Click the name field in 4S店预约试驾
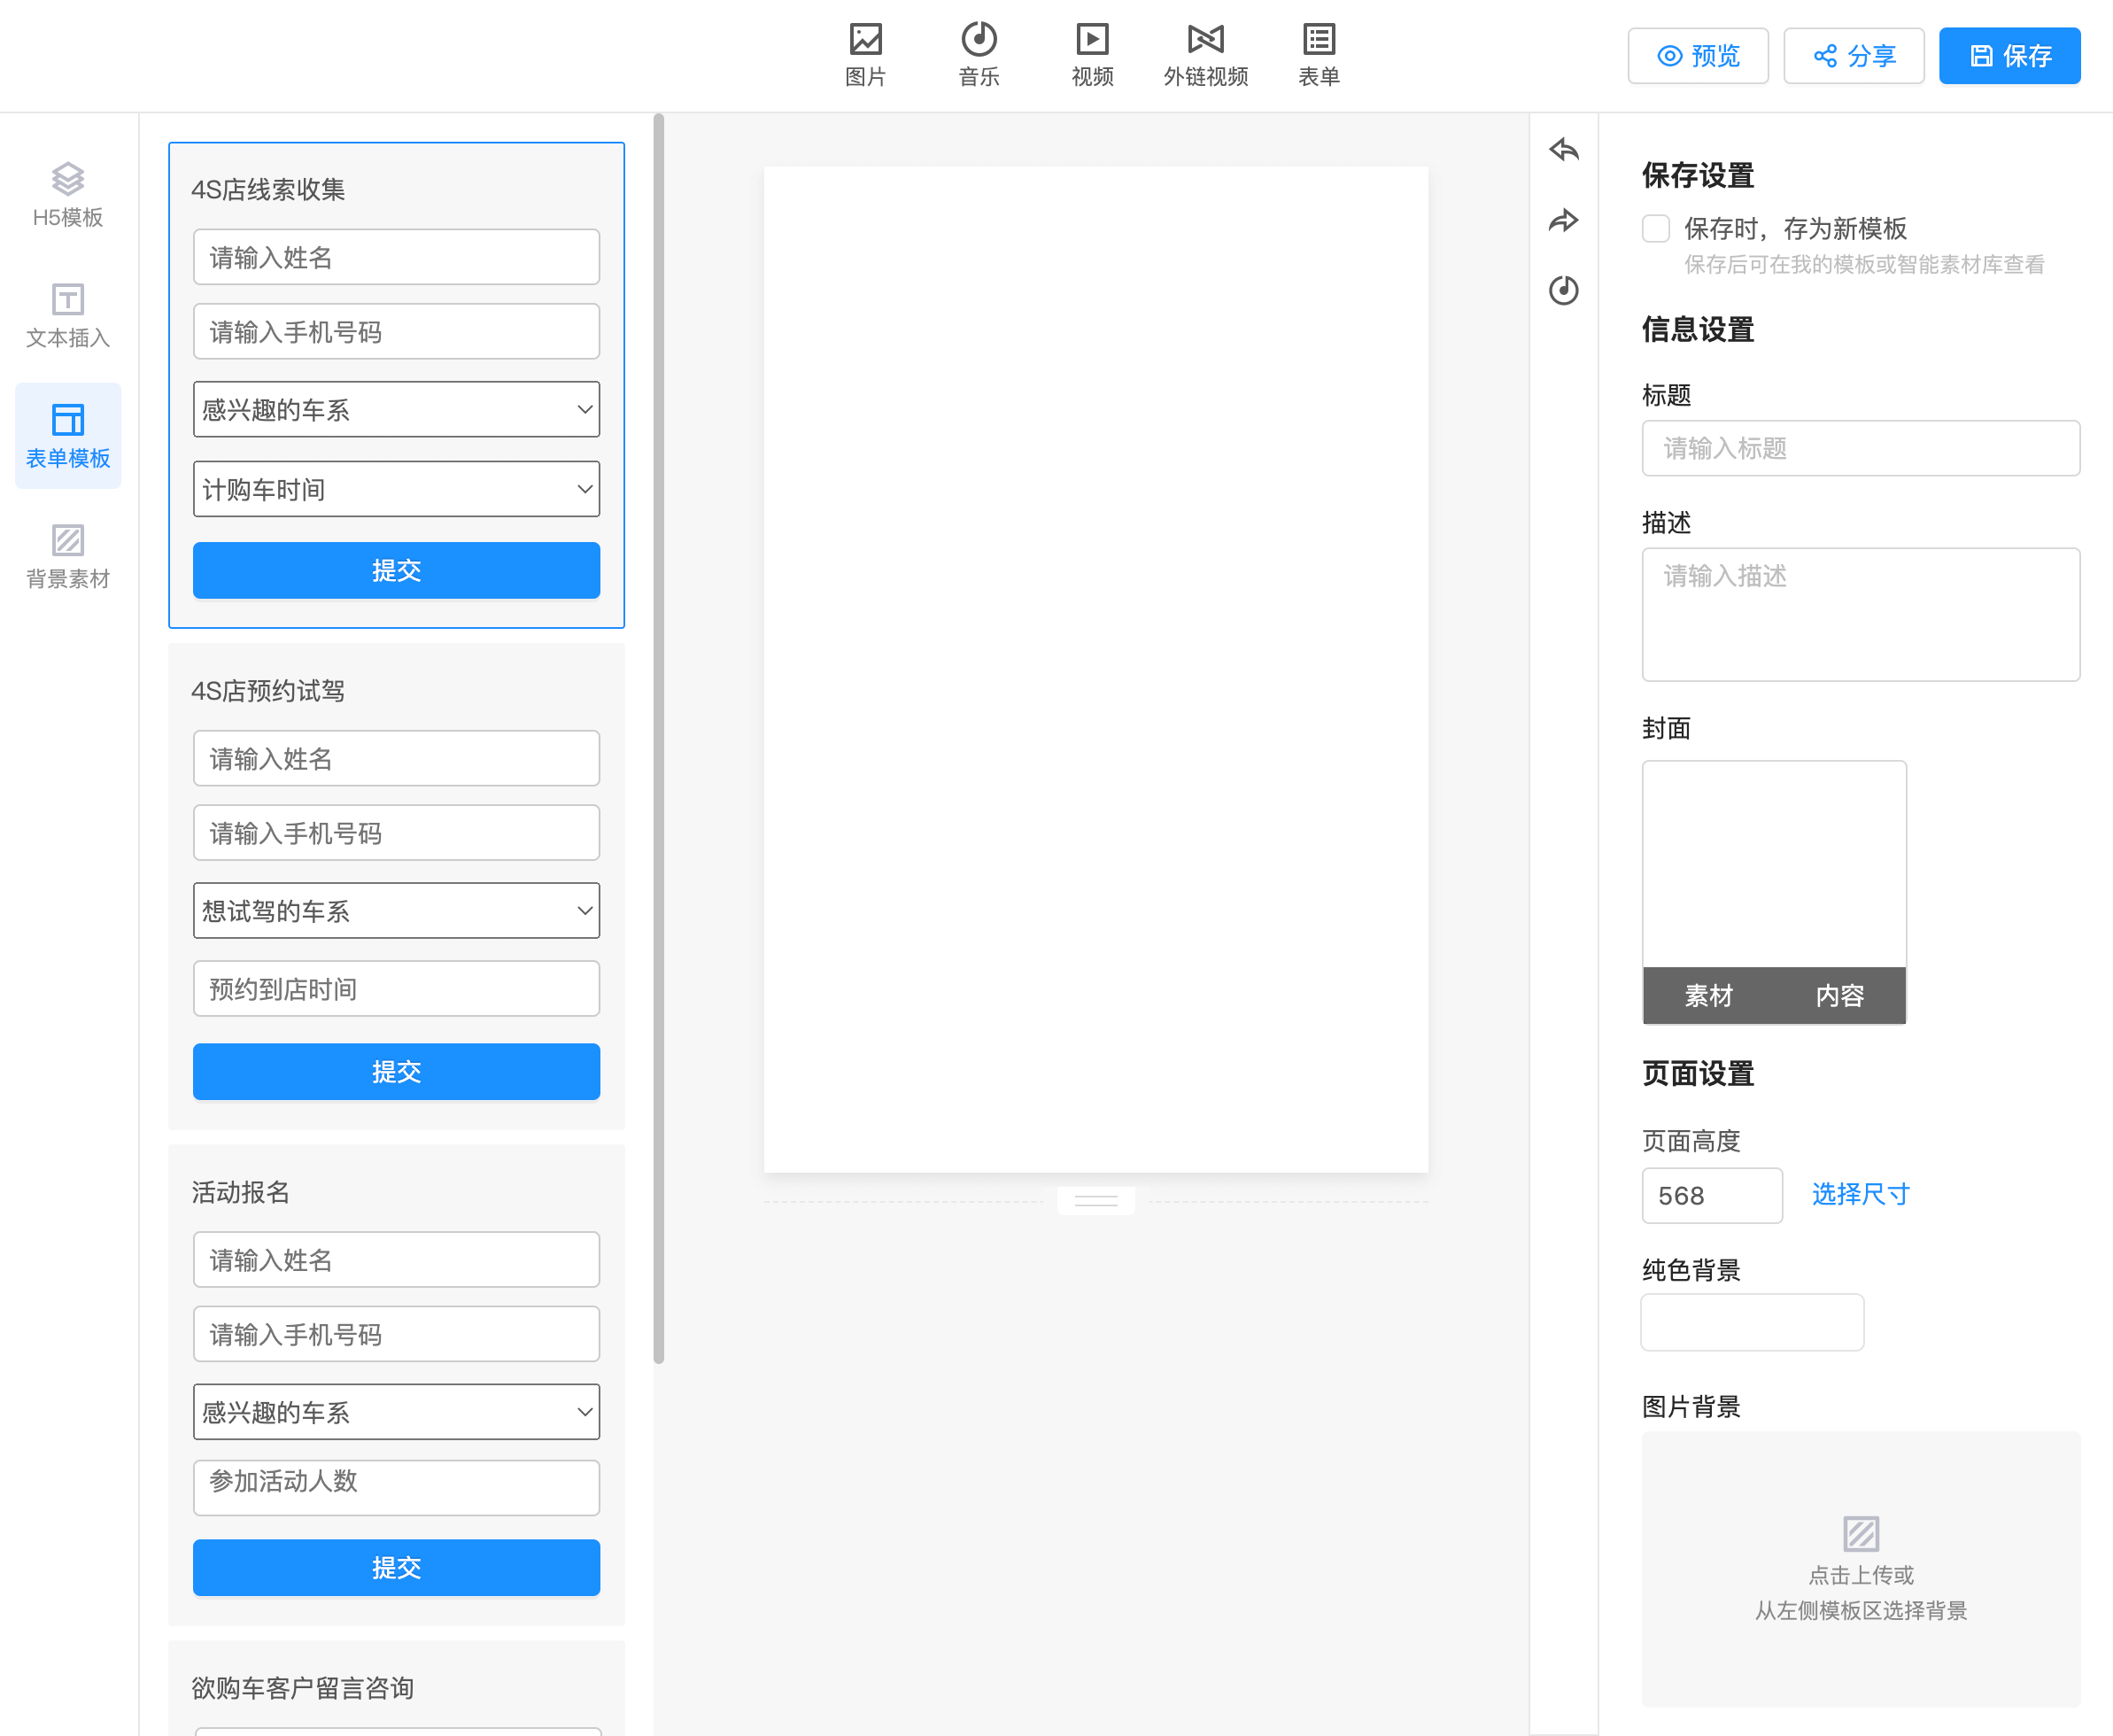 click(x=396, y=758)
